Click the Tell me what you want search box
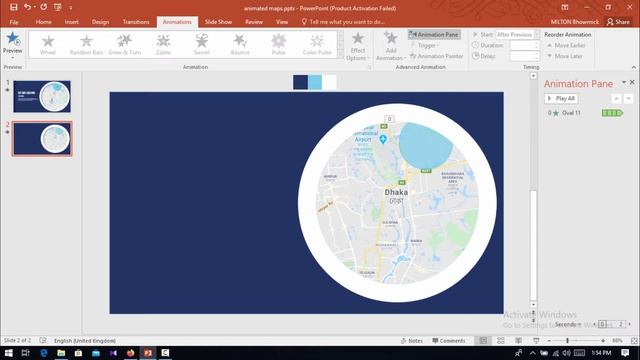Viewport: 640px width, 360px height. pos(343,22)
